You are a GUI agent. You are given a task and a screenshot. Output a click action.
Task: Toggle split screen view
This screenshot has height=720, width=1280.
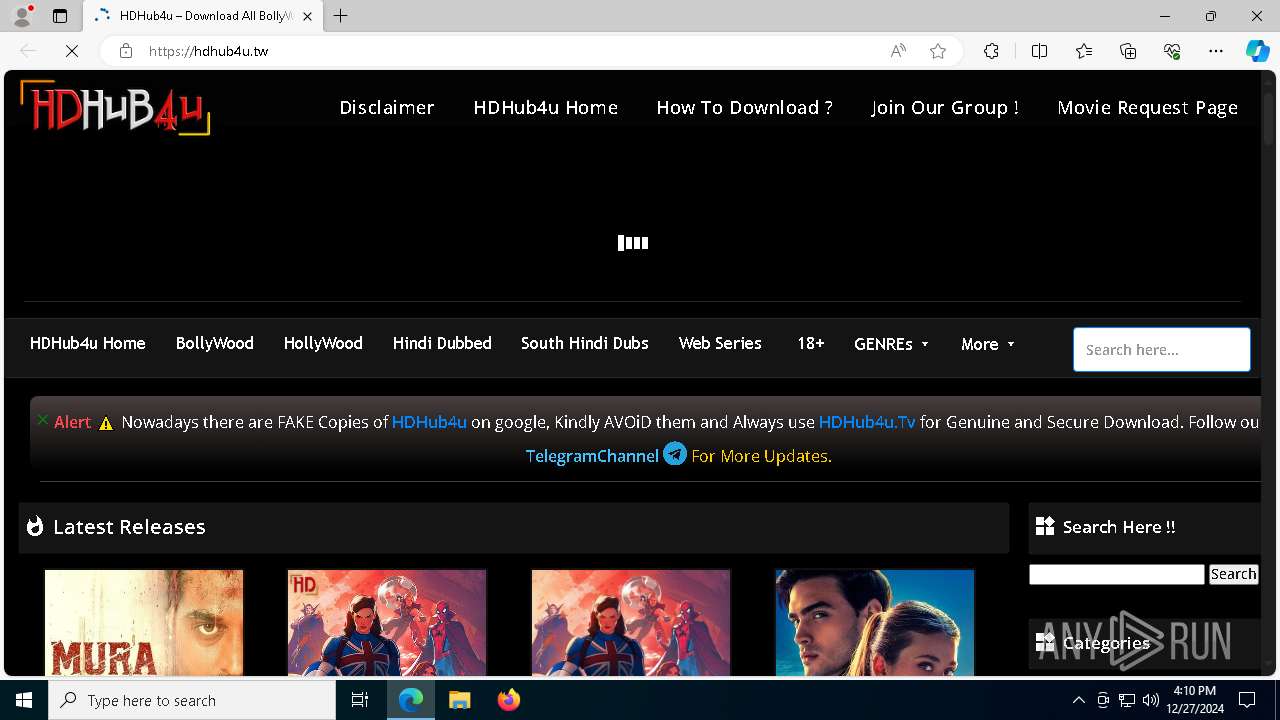[1039, 51]
